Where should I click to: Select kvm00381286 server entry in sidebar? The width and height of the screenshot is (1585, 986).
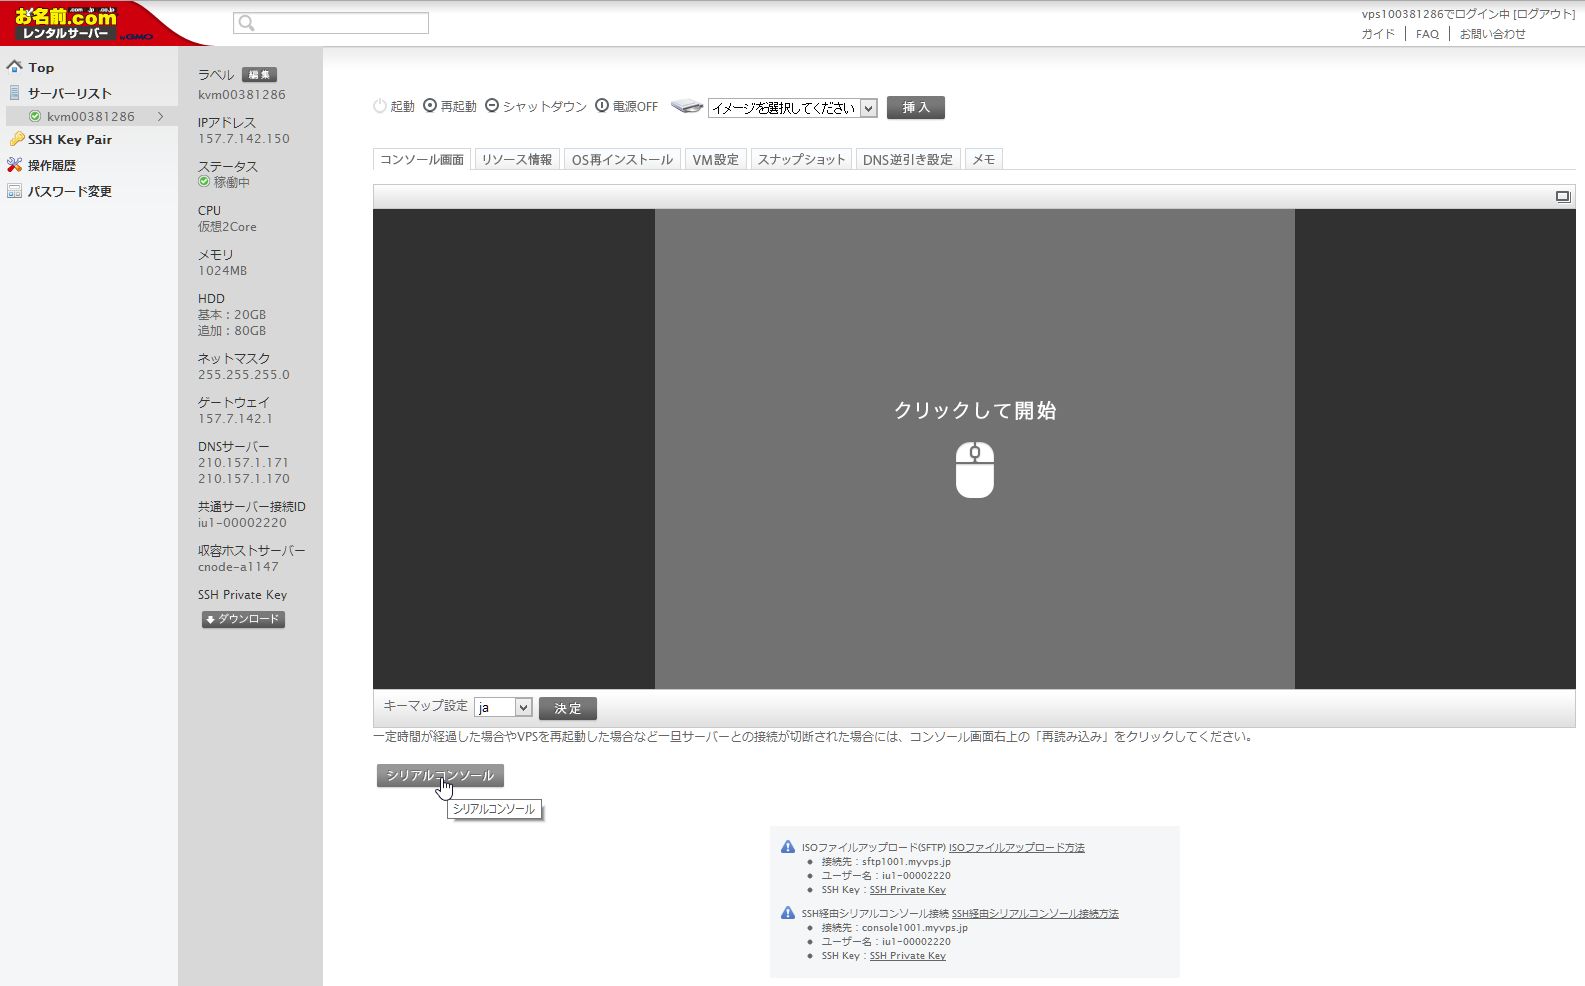(90, 117)
